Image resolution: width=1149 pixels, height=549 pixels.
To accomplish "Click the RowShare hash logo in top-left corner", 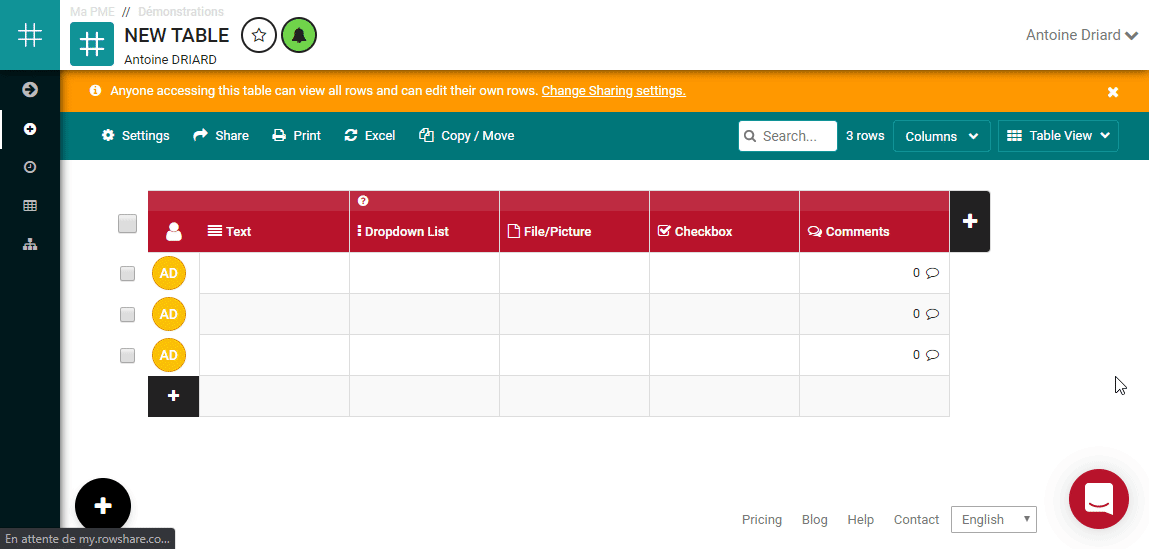I will tap(30, 34).
